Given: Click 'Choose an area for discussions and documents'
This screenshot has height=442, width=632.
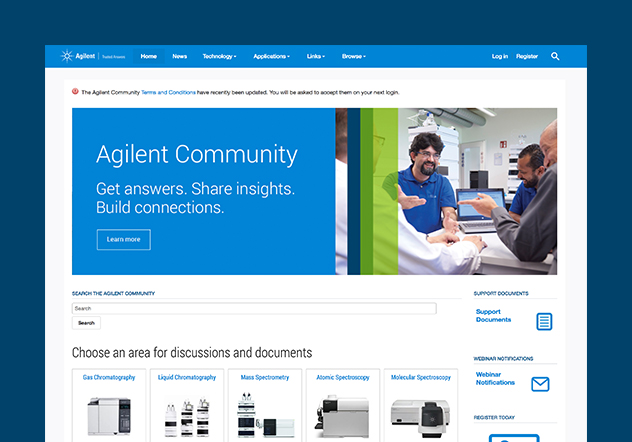Looking at the screenshot, I should point(192,353).
